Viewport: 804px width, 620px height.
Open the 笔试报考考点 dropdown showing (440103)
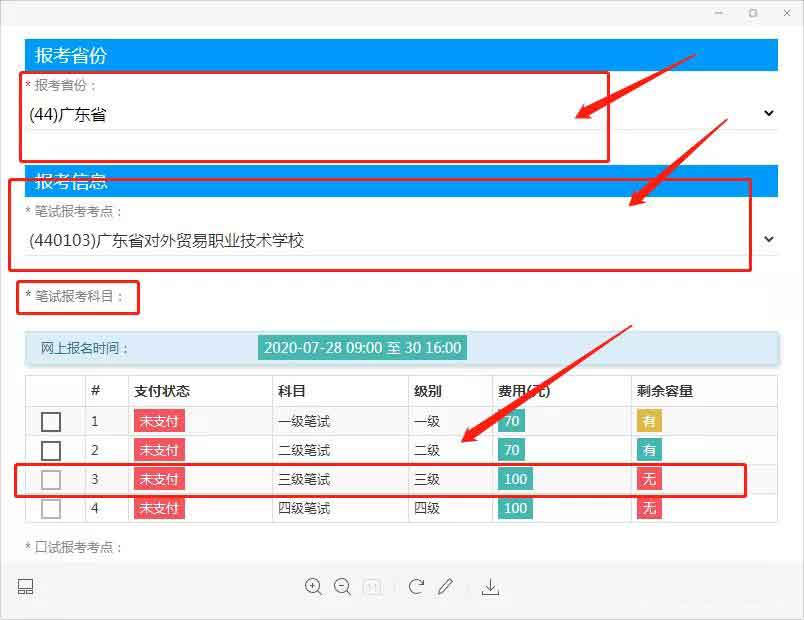pyautogui.click(x=403, y=240)
